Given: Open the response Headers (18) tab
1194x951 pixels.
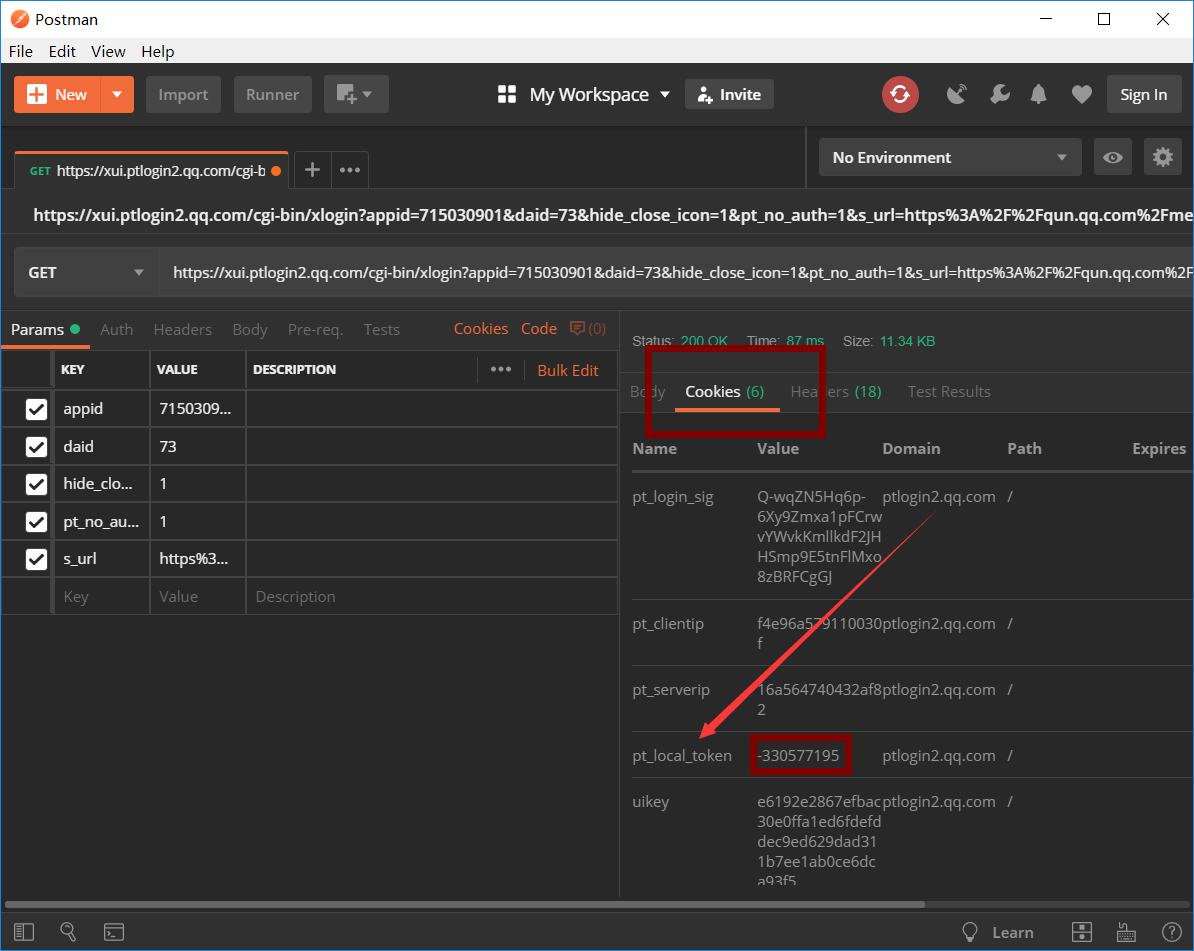Looking at the screenshot, I should [x=835, y=391].
